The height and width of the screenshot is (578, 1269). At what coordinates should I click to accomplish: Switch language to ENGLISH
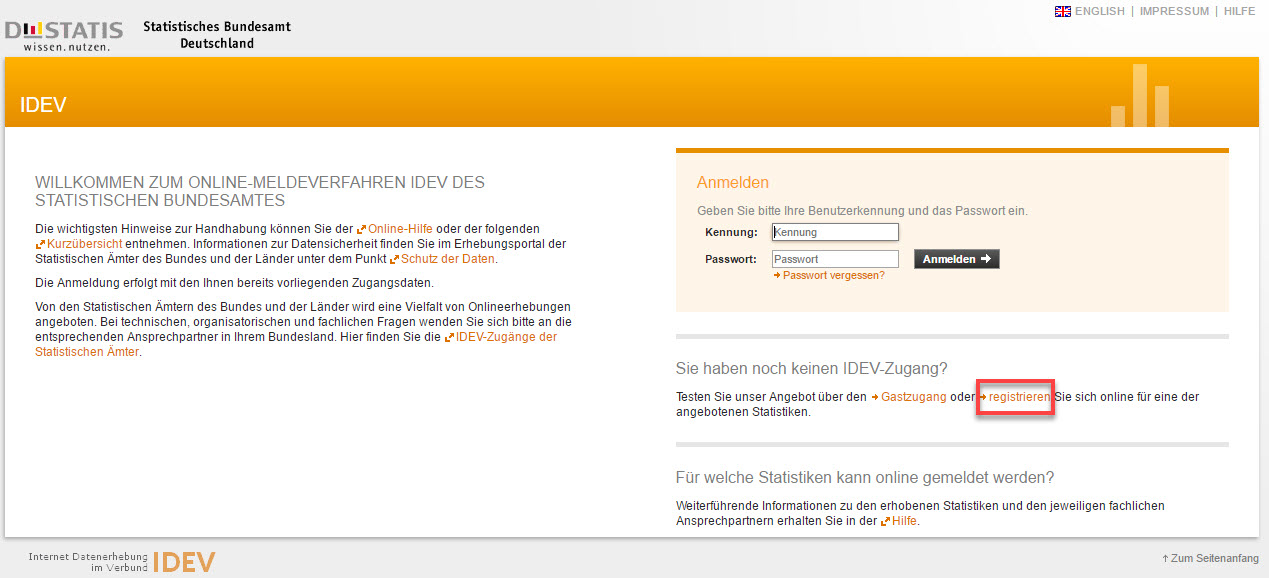click(1099, 12)
